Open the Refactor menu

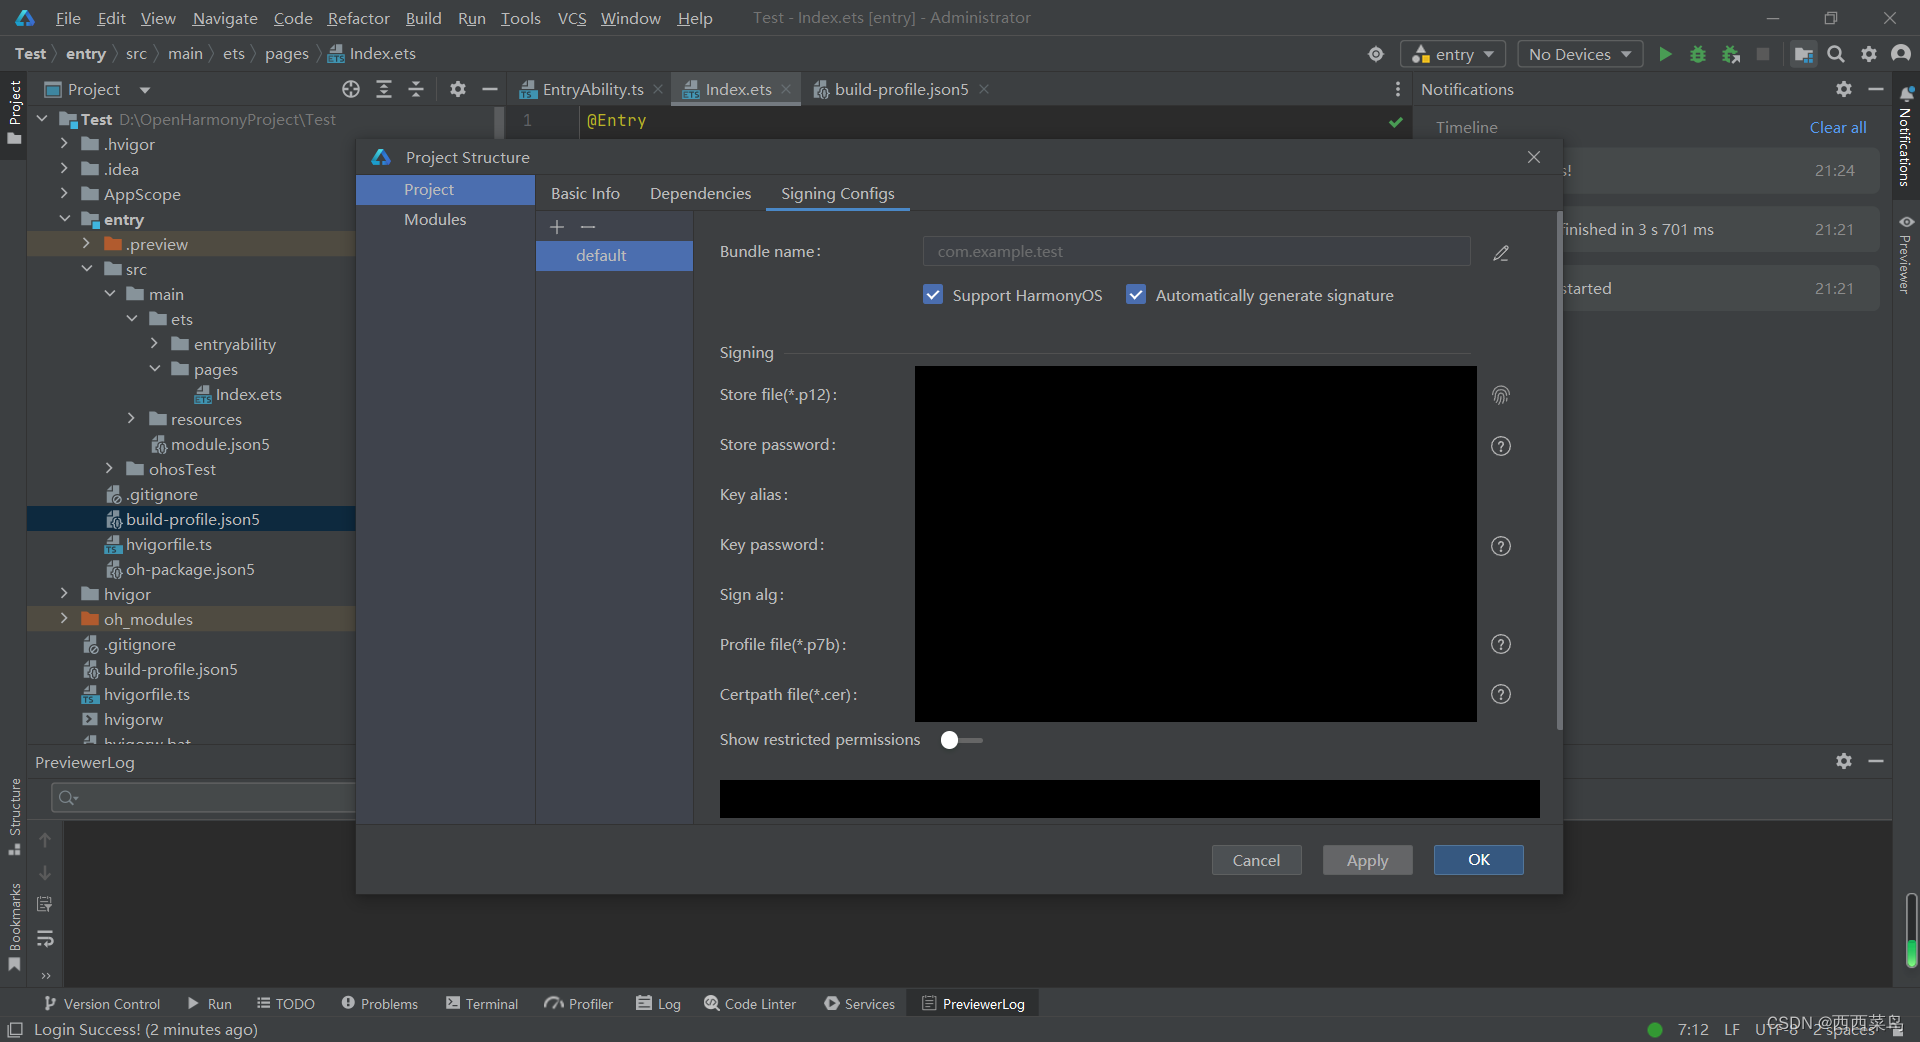coord(358,18)
